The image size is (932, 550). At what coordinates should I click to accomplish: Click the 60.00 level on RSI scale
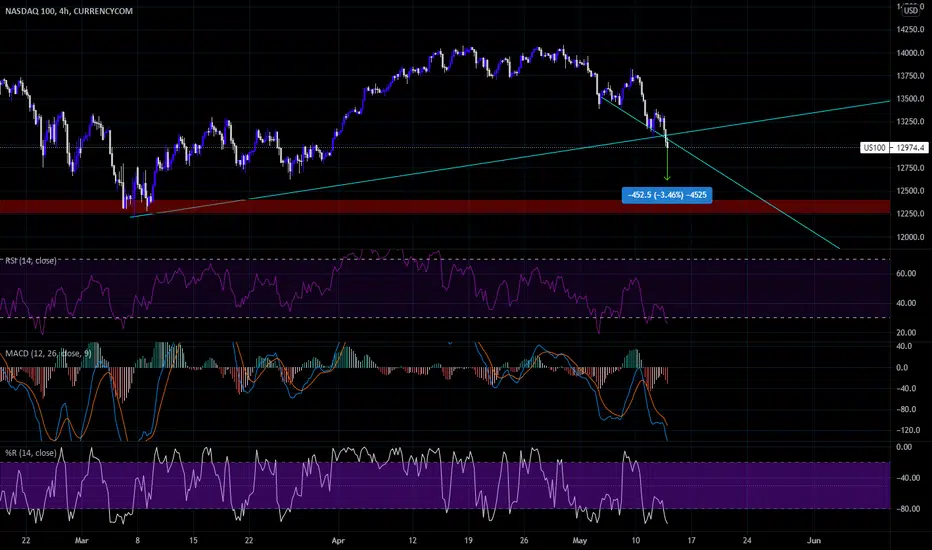click(x=906, y=274)
